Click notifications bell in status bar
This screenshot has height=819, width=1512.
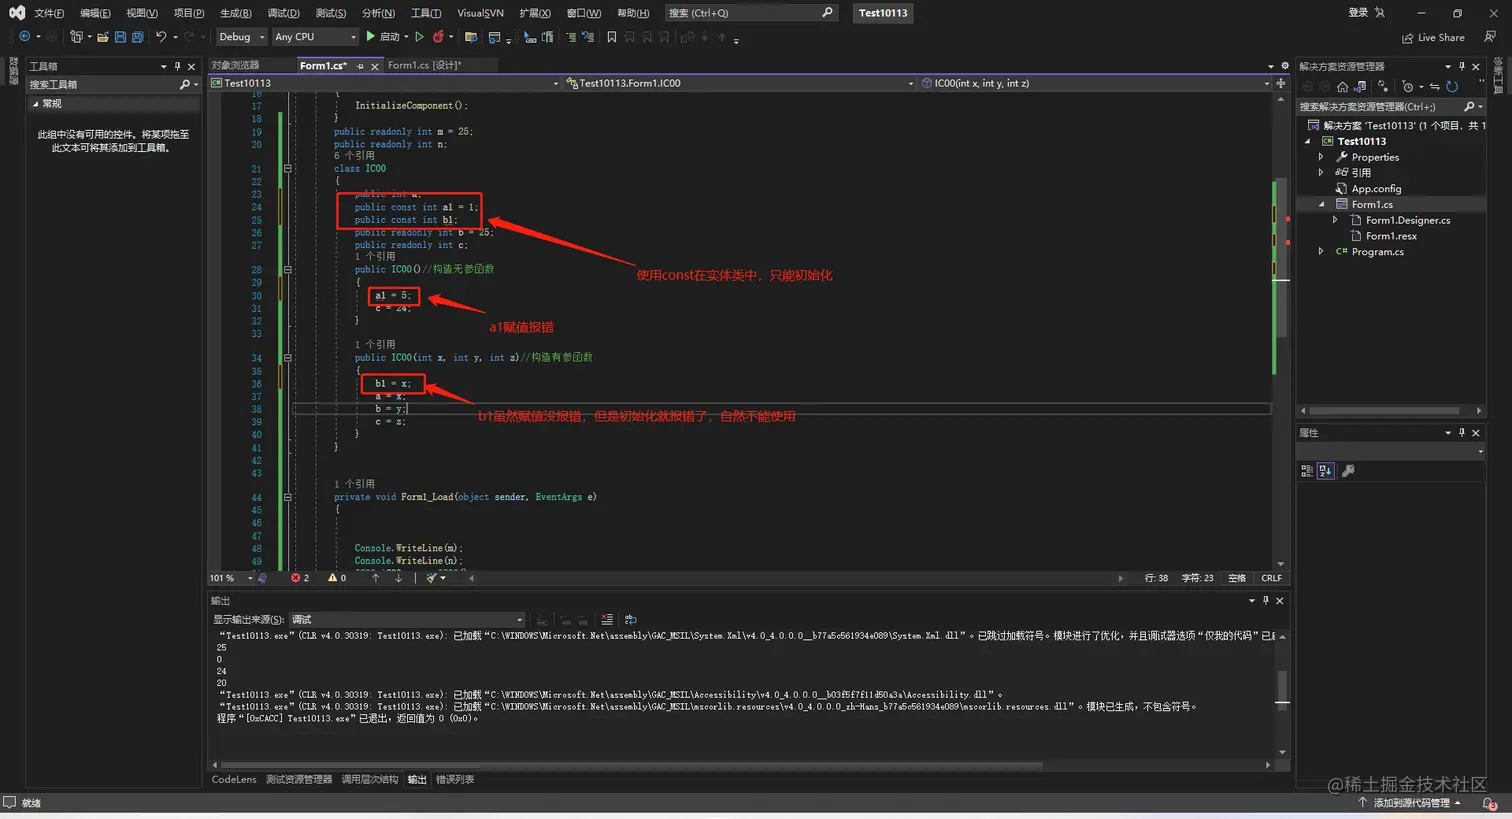(1489, 803)
